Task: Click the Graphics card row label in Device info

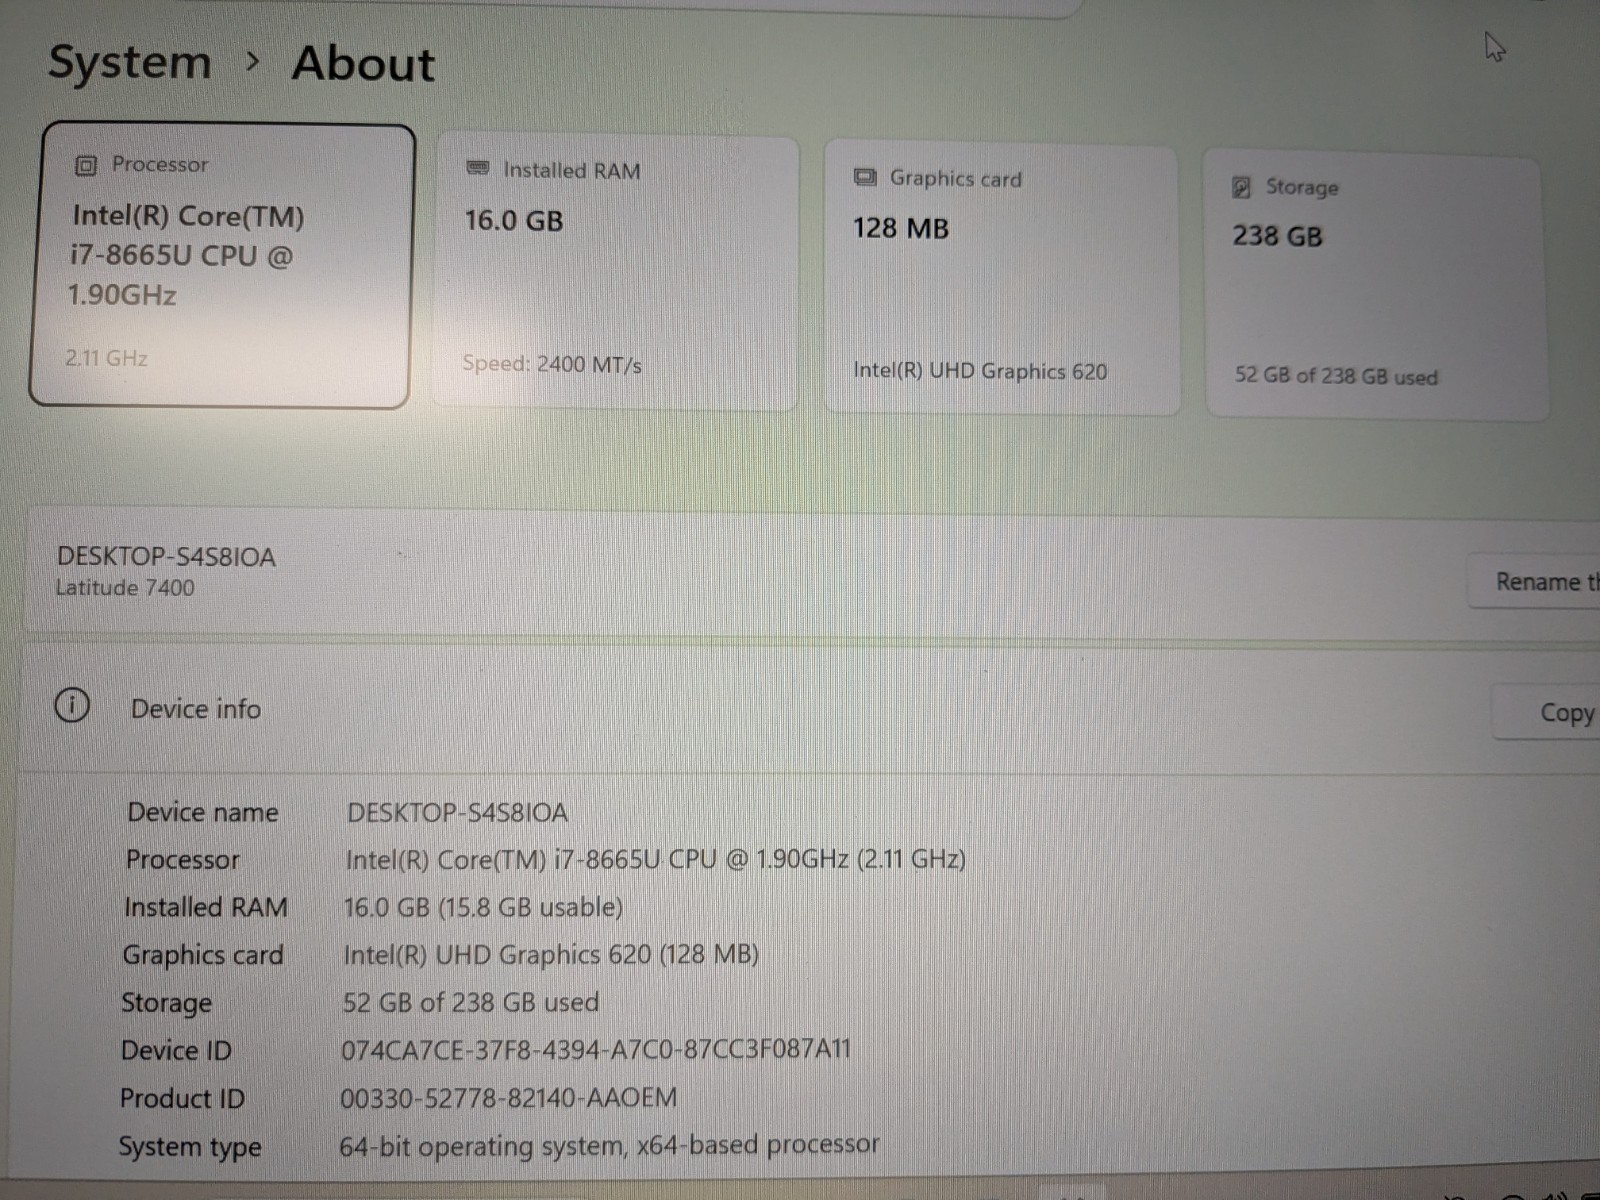Action: [x=203, y=955]
